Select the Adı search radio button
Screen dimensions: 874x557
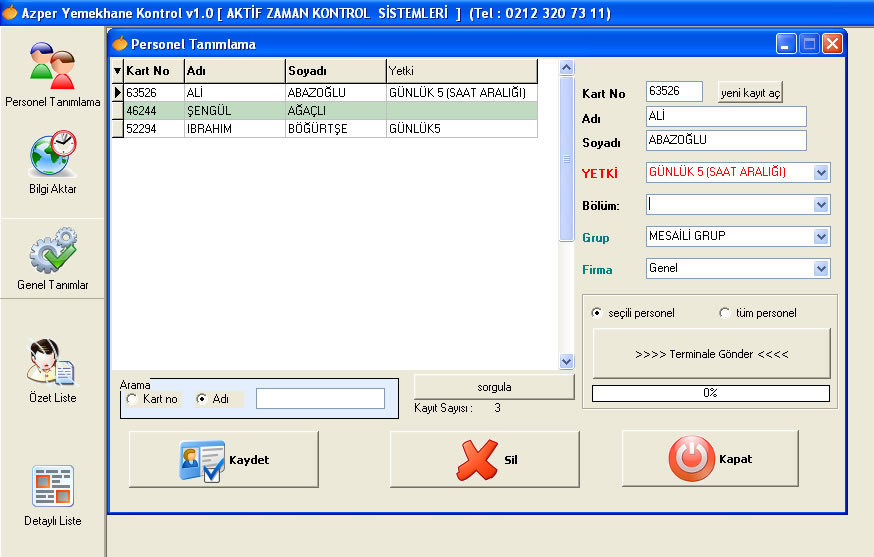point(202,399)
